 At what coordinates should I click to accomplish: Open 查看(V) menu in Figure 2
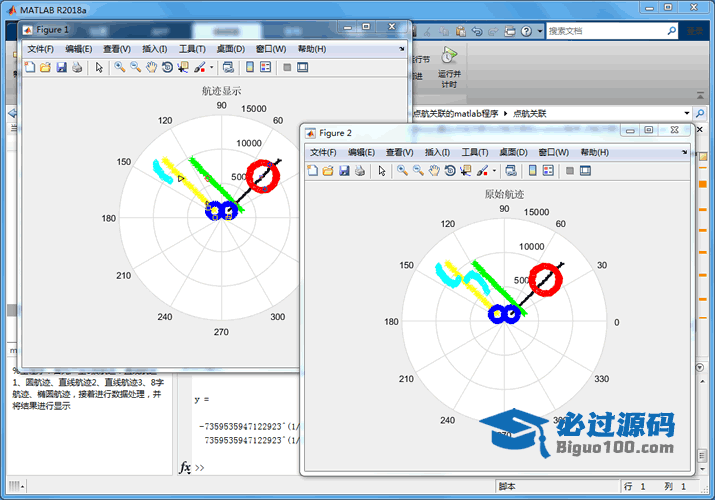[399, 152]
